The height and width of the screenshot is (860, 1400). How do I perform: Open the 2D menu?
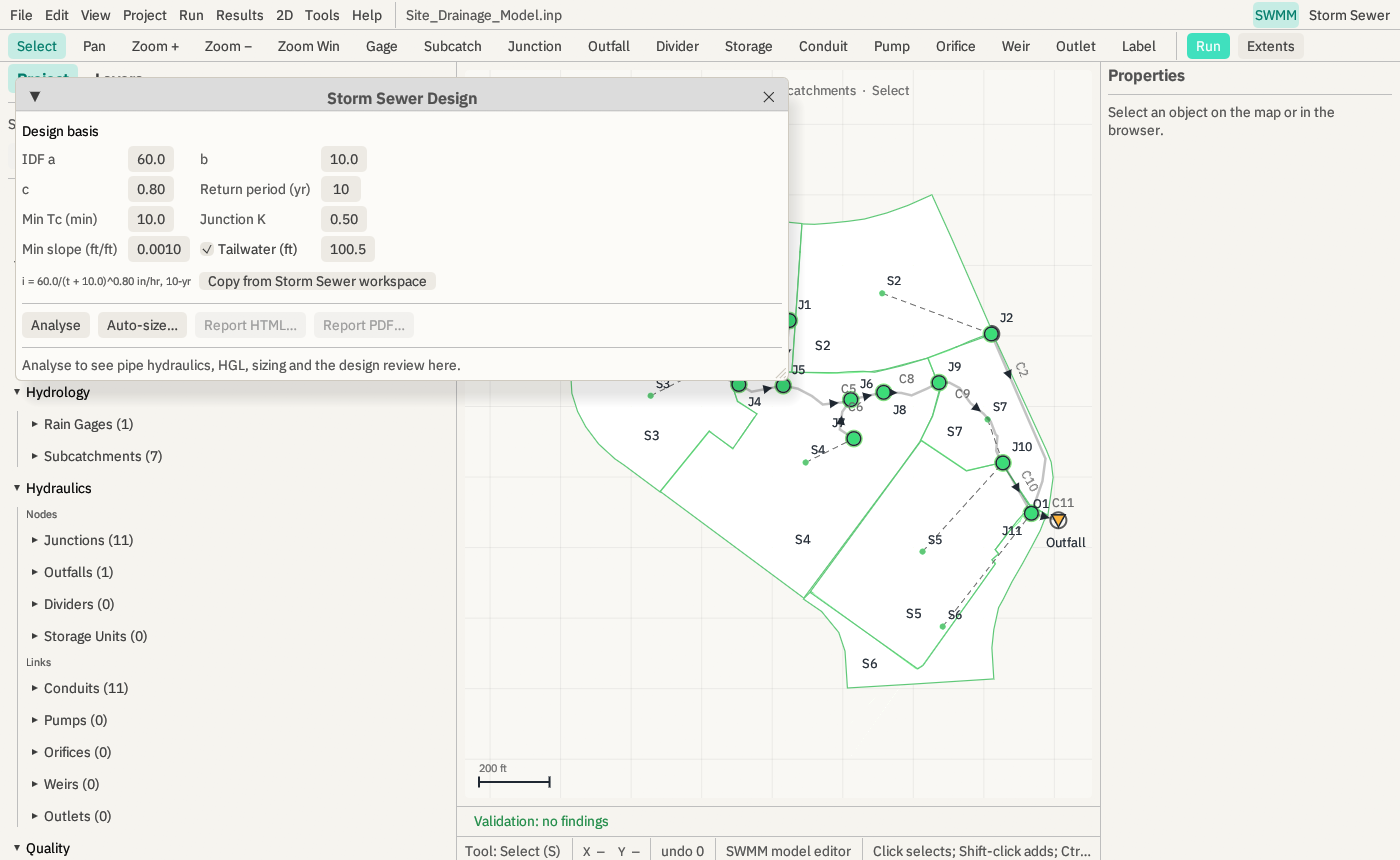(284, 15)
